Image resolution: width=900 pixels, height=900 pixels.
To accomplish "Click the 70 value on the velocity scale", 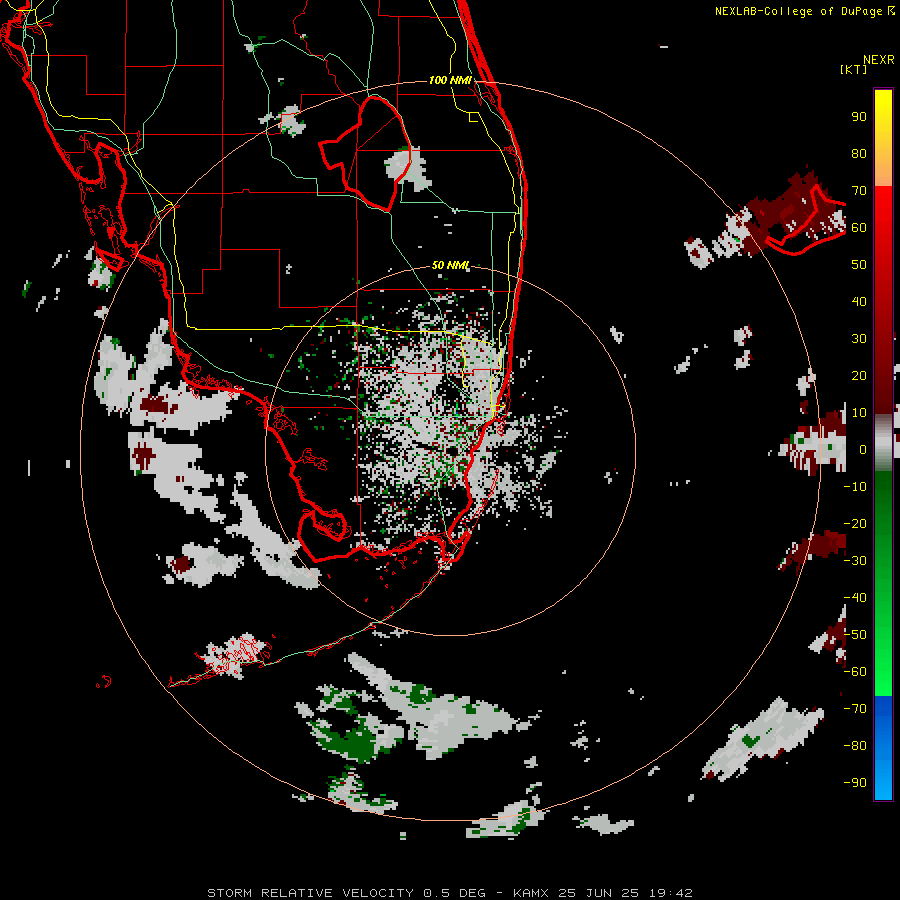I will click(859, 191).
